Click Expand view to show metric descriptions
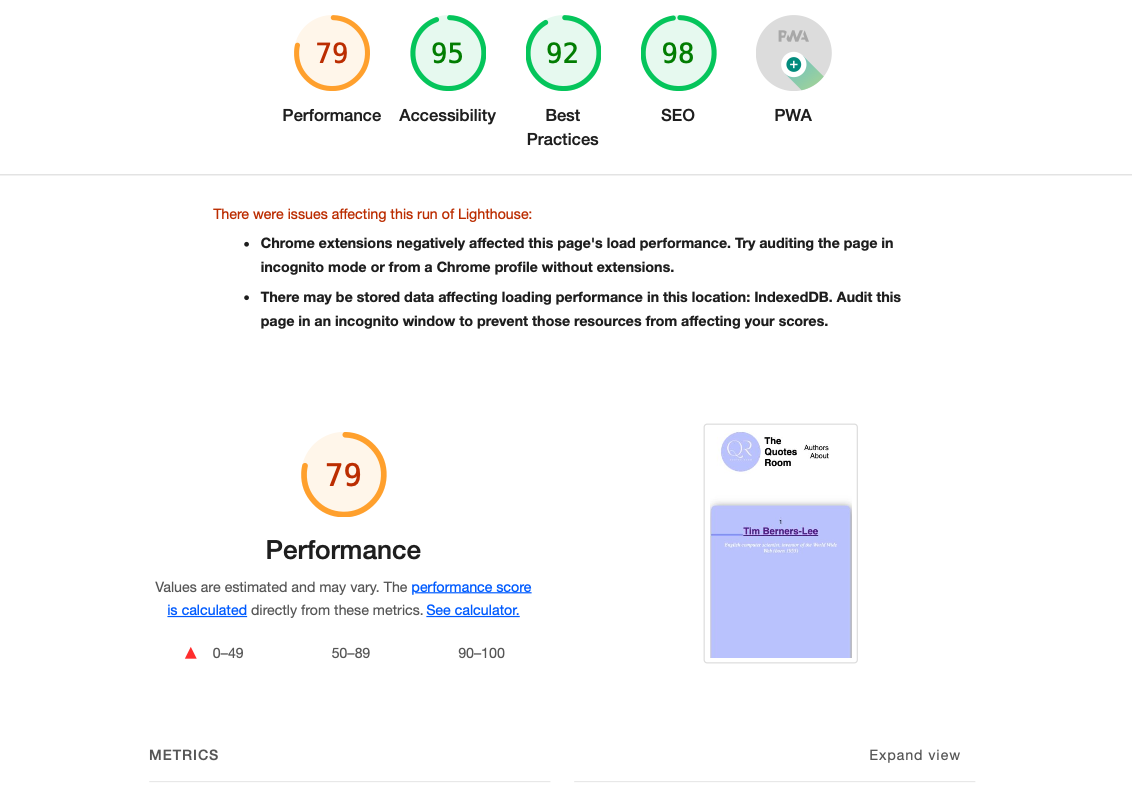 tap(914, 755)
